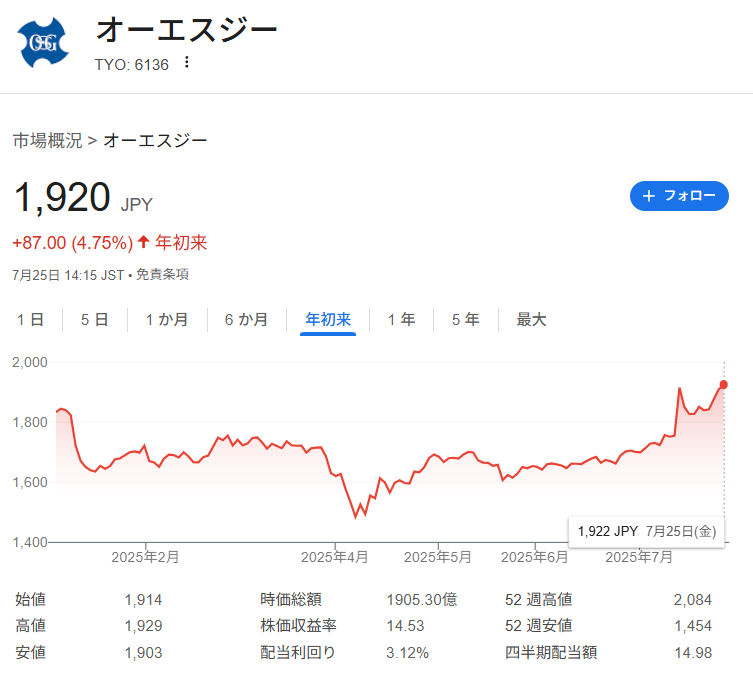Select the 1 か月 range tab

tap(167, 320)
